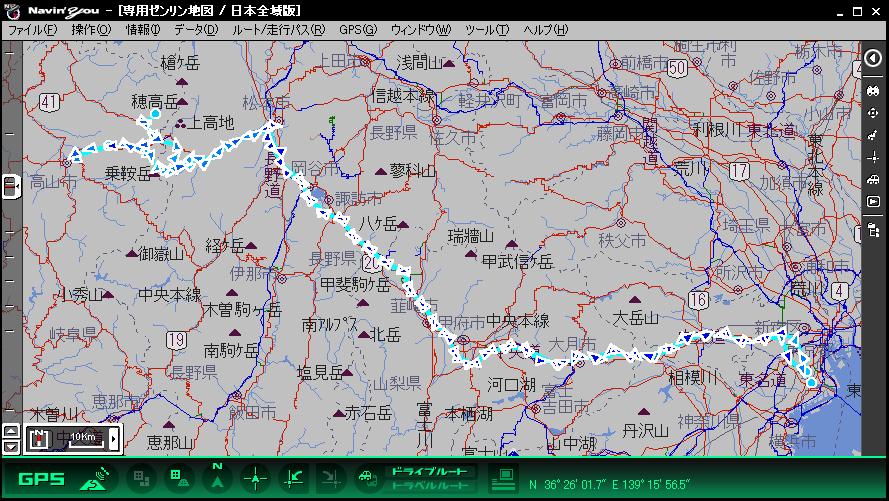Click the 丹沢山 mountain label
Viewport: 889px width, 501px height.
click(x=645, y=431)
